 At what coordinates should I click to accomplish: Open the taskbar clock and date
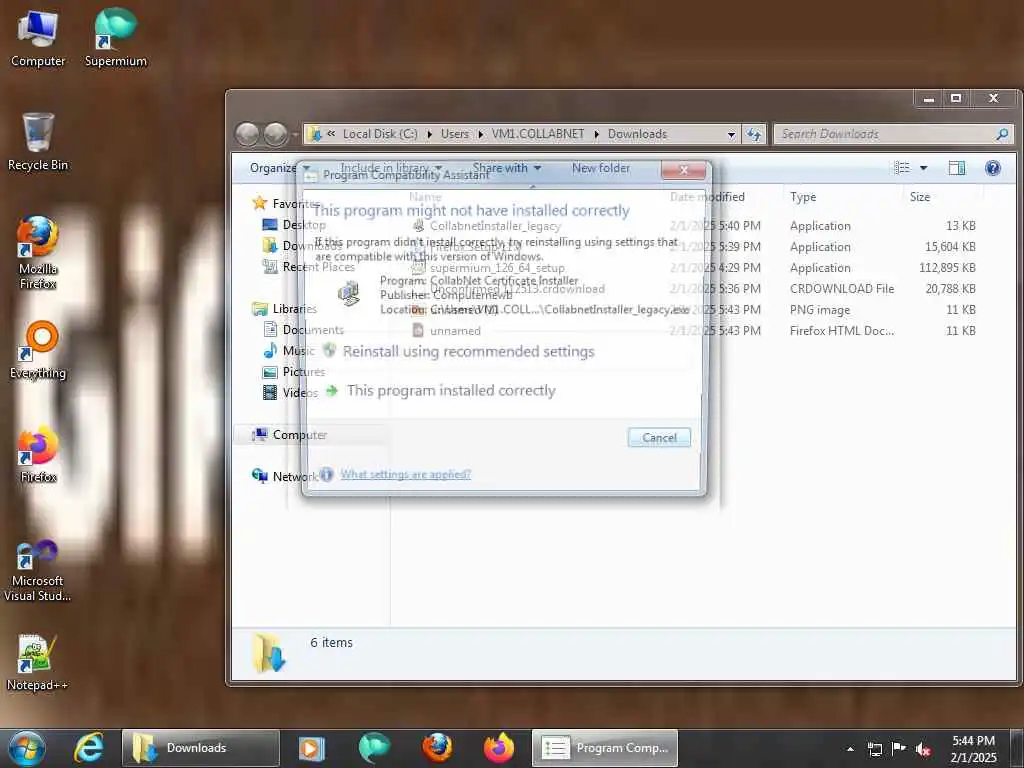(973, 749)
